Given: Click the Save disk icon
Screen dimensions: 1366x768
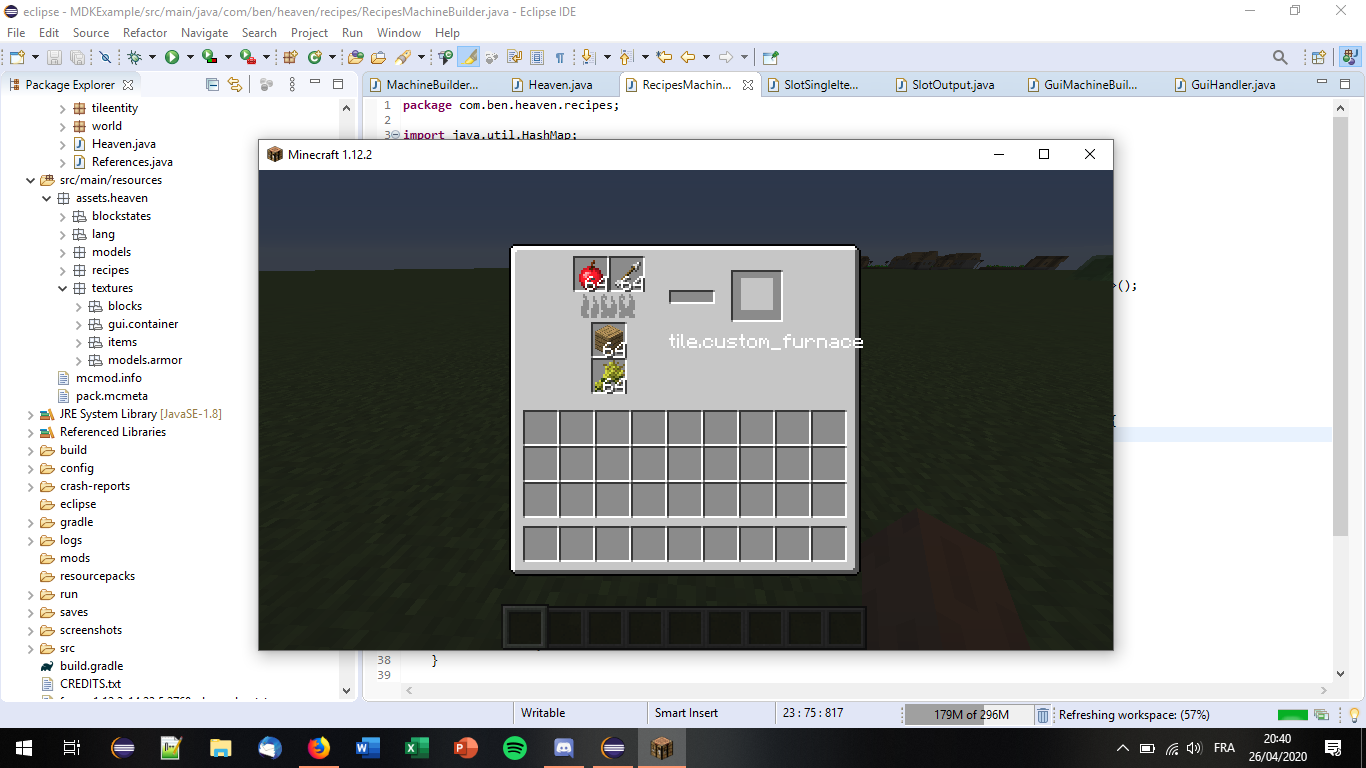Looking at the screenshot, I should tap(53, 57).
